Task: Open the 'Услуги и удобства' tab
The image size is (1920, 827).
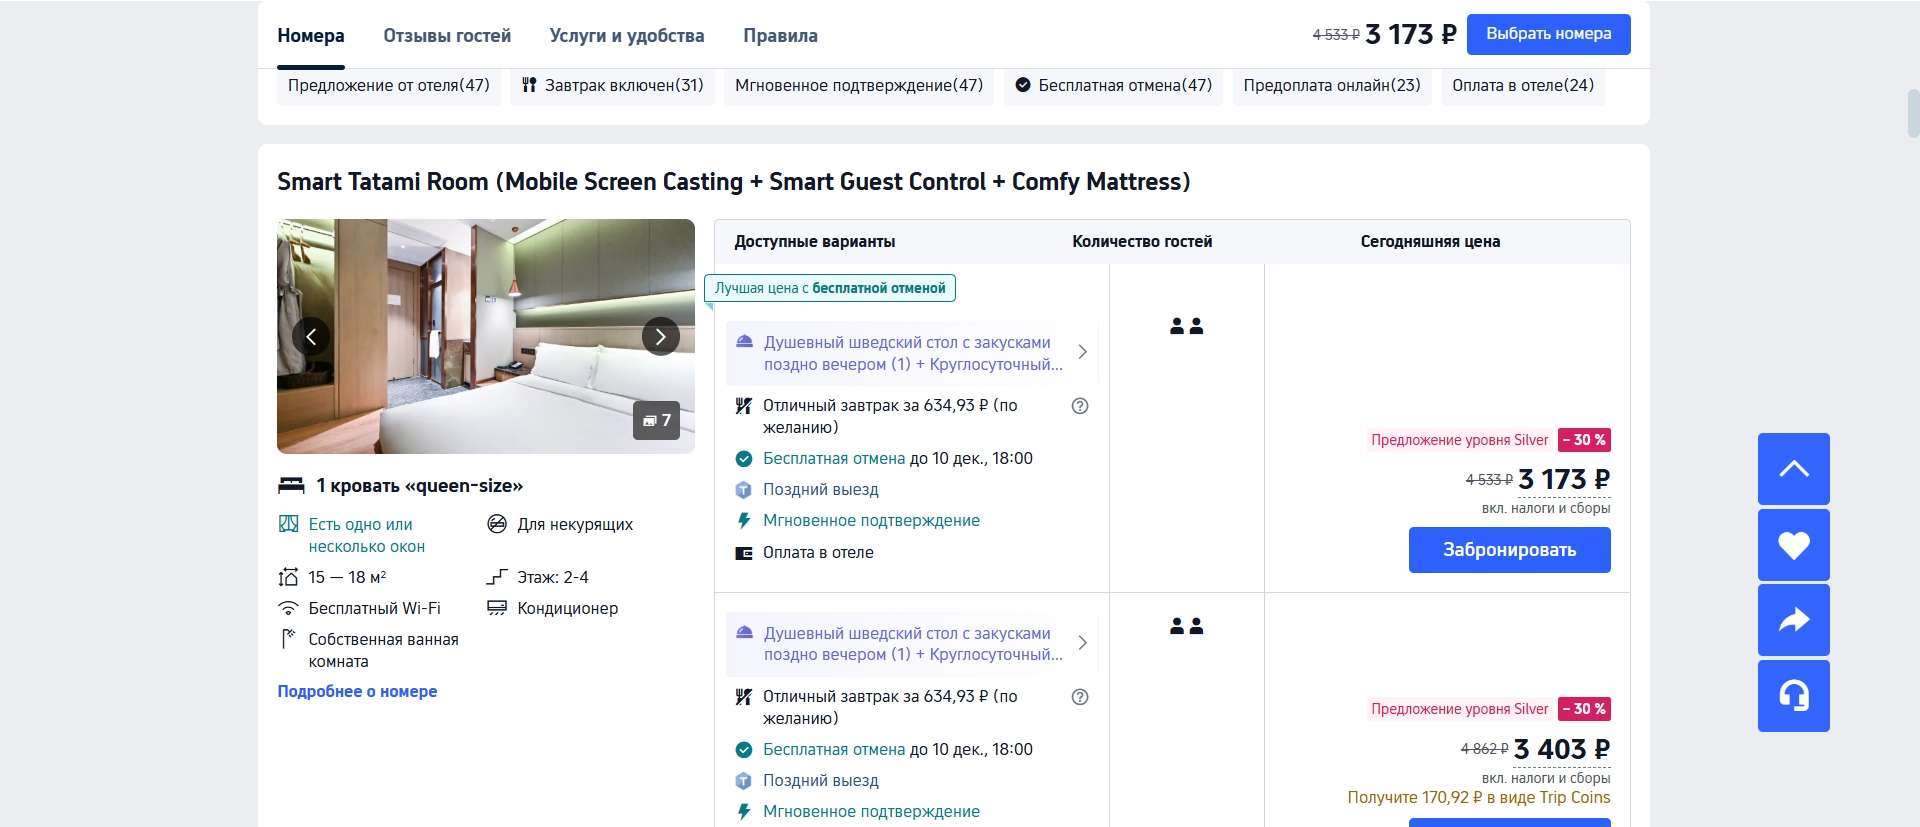Action: 626,36
